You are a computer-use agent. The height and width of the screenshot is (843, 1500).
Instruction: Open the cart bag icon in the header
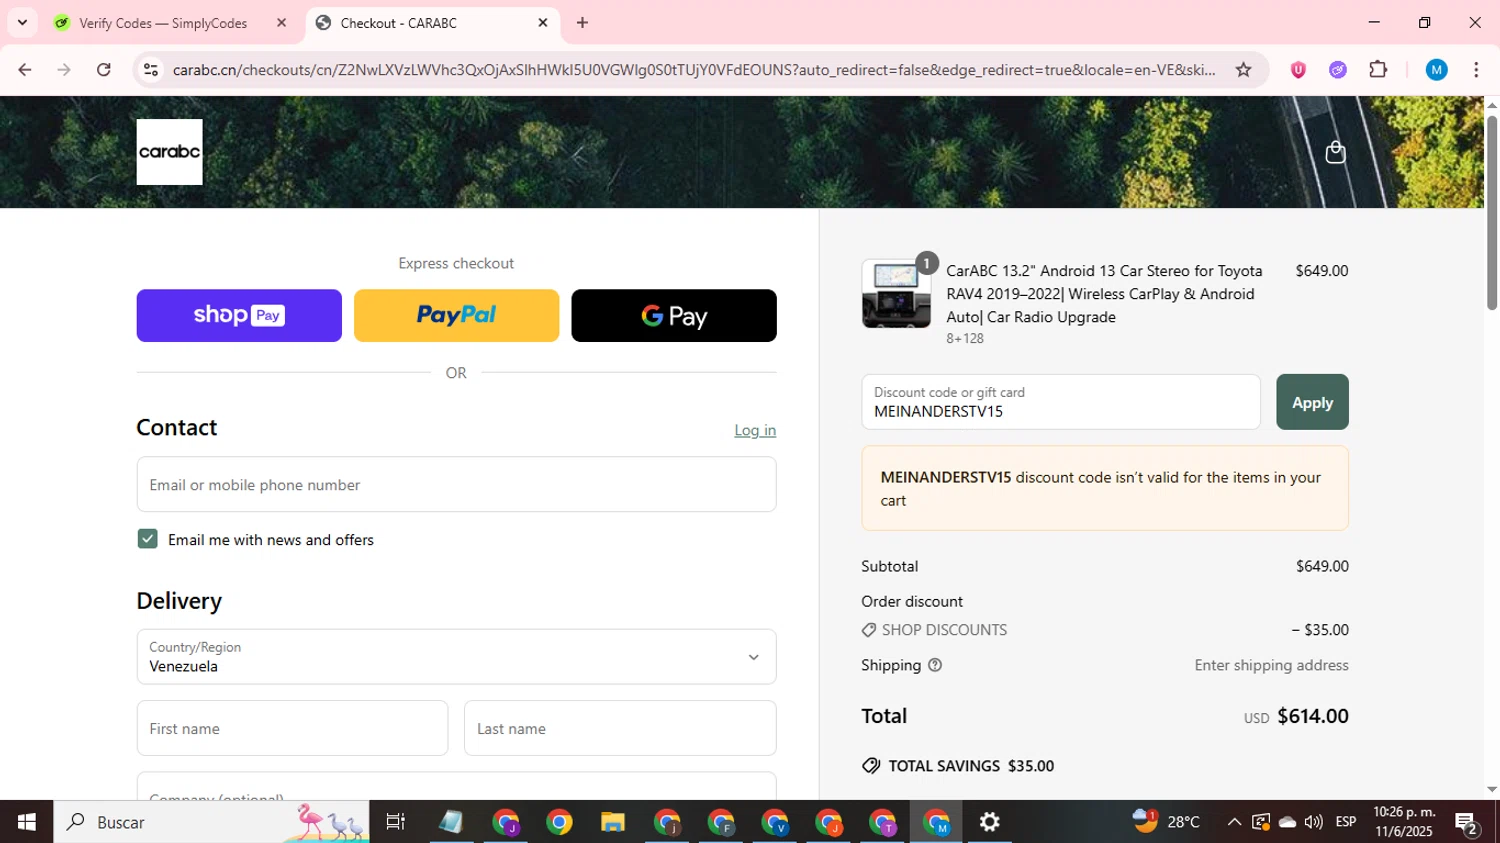click(1335, 152)
